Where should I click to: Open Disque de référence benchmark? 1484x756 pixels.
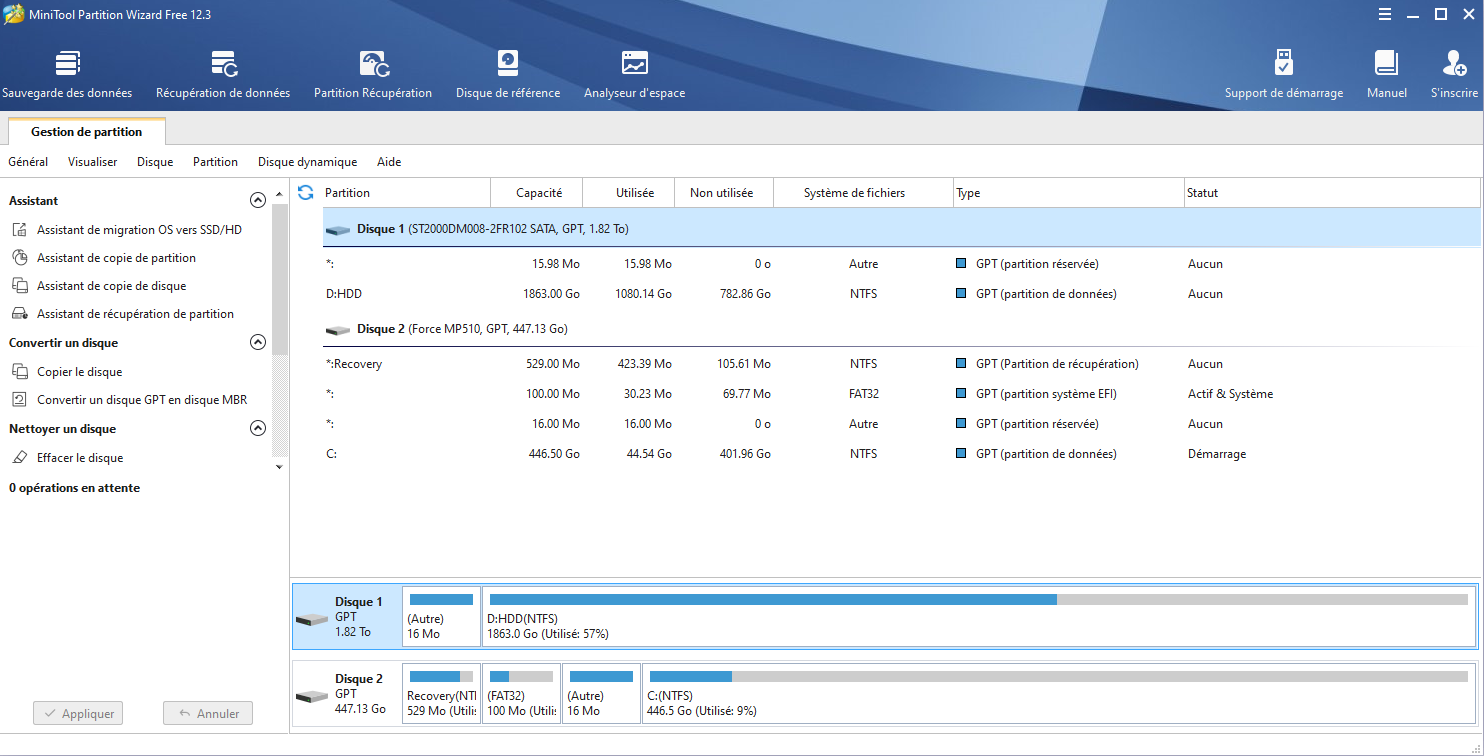tap(508, 75)
